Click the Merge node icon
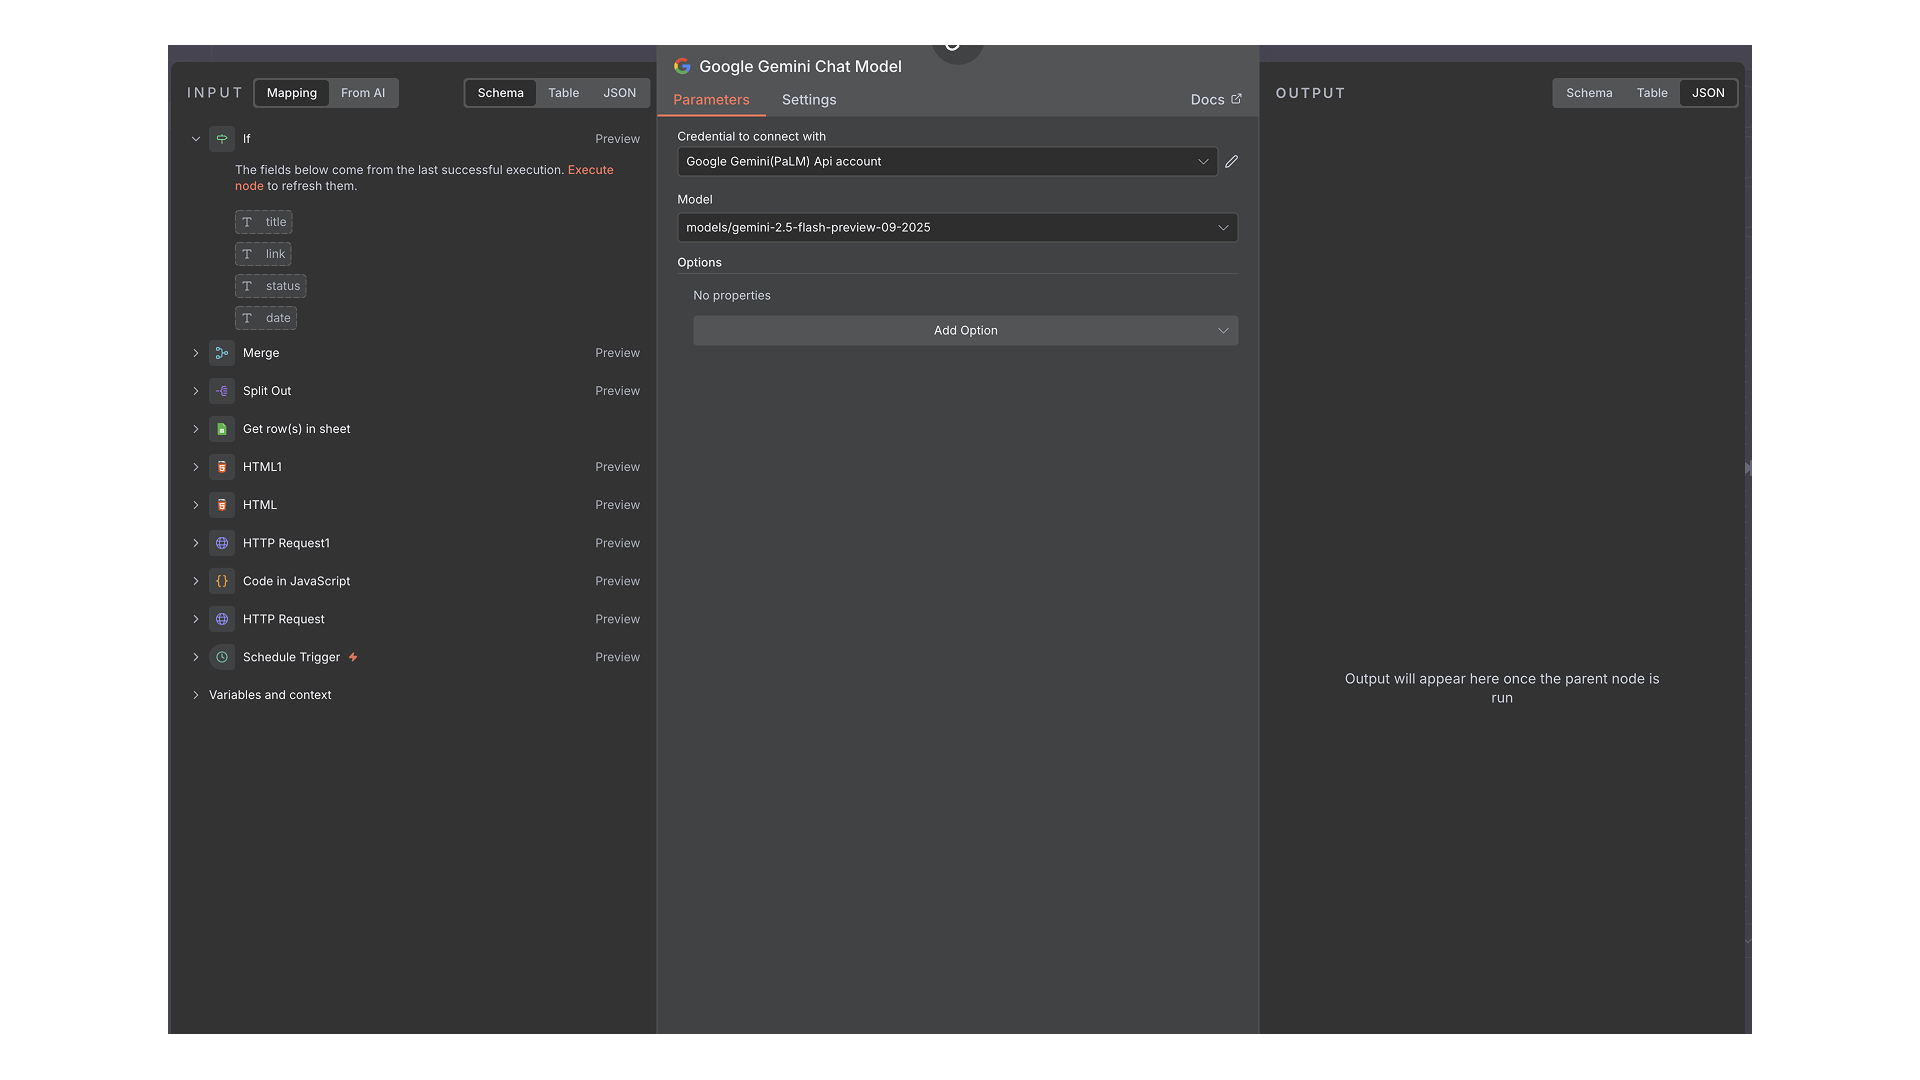The width and height of the screenshot is (1920, 1080). tap(222, 353)
